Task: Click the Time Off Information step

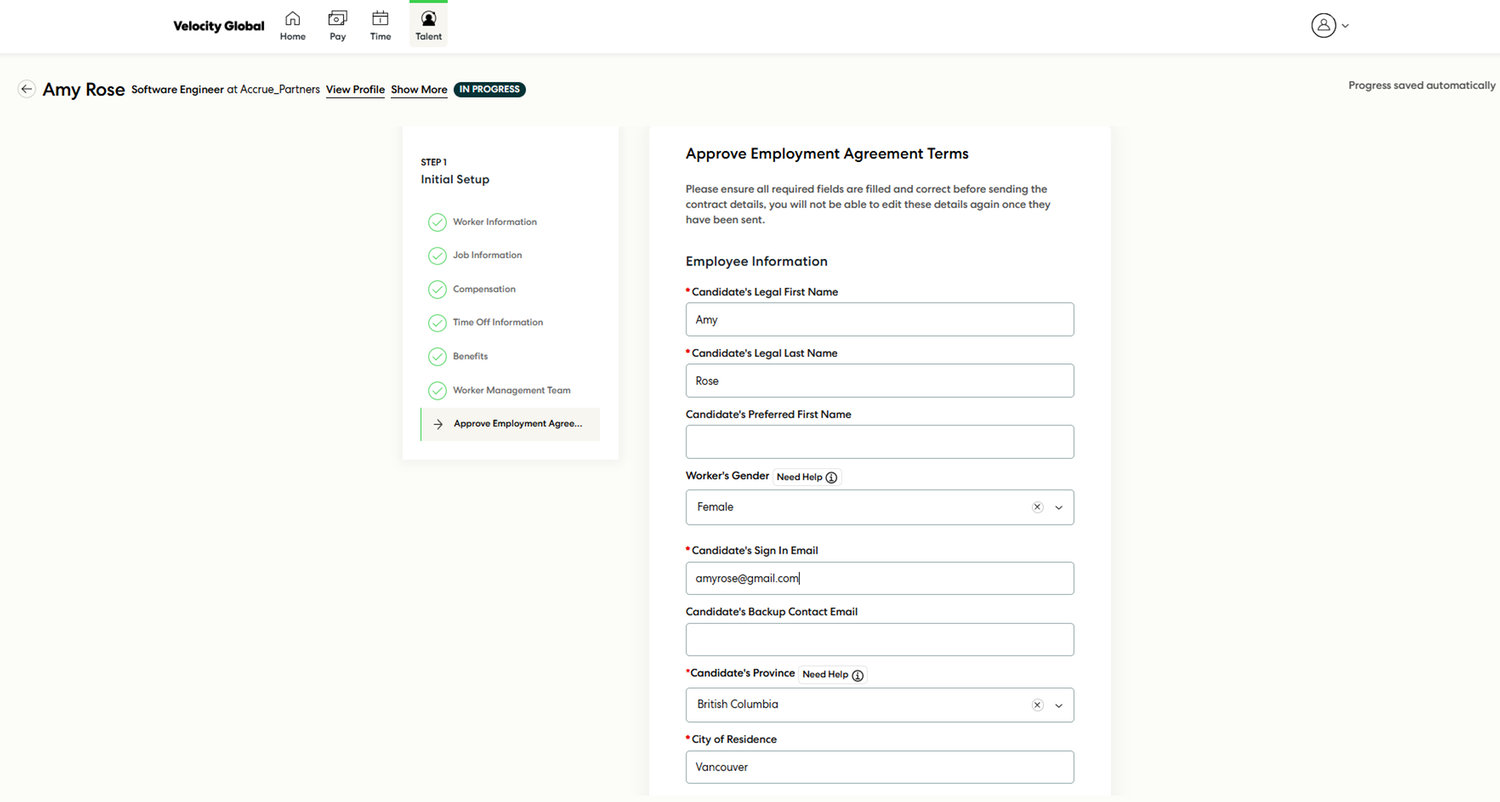Action: tap(498, 322)
